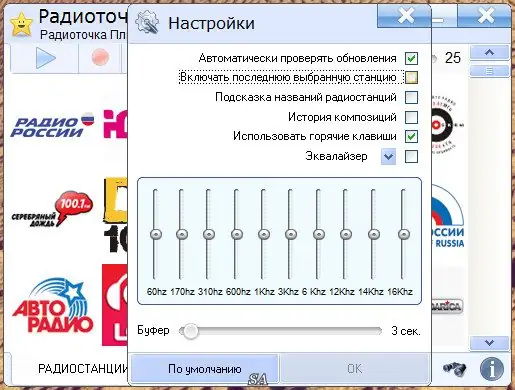Click the 12Khz equalizer slider
The height and width of the screenshot is (390, 515).
346,234
